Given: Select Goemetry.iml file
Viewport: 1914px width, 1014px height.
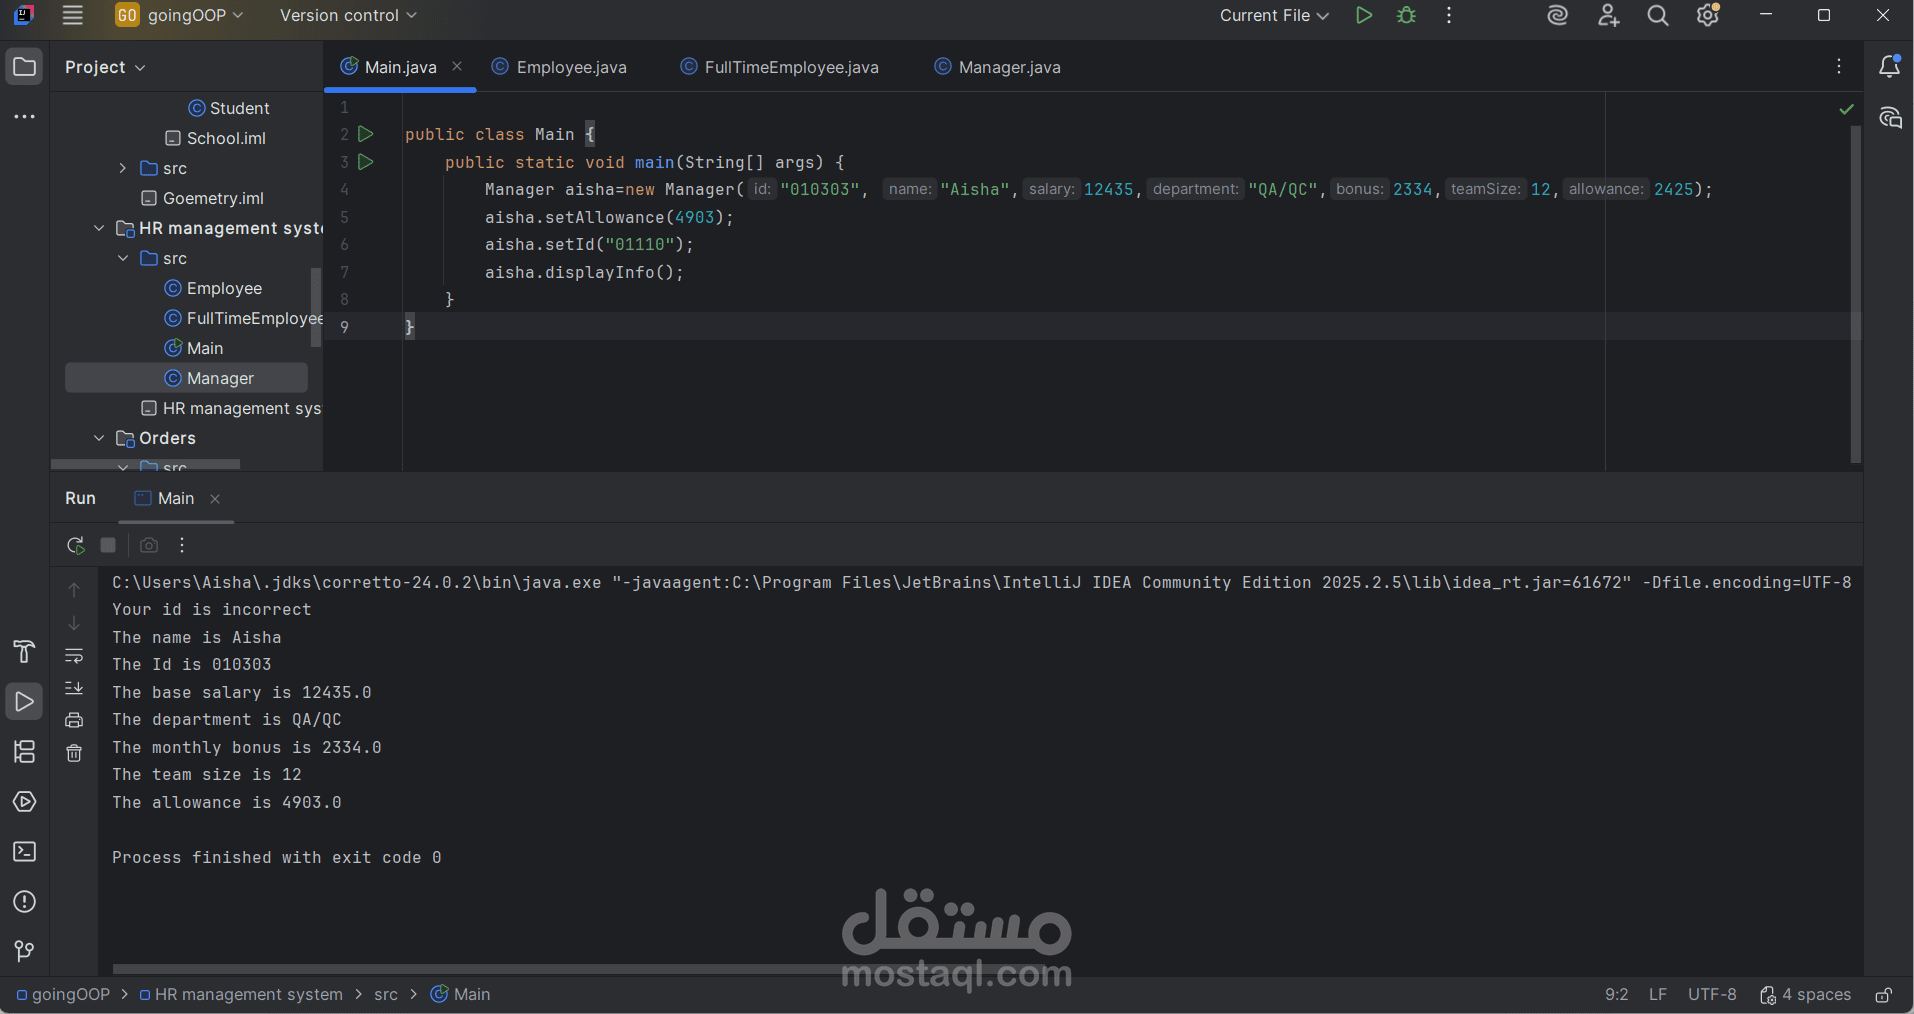Looking at the screenshot, I should point(203,198).
